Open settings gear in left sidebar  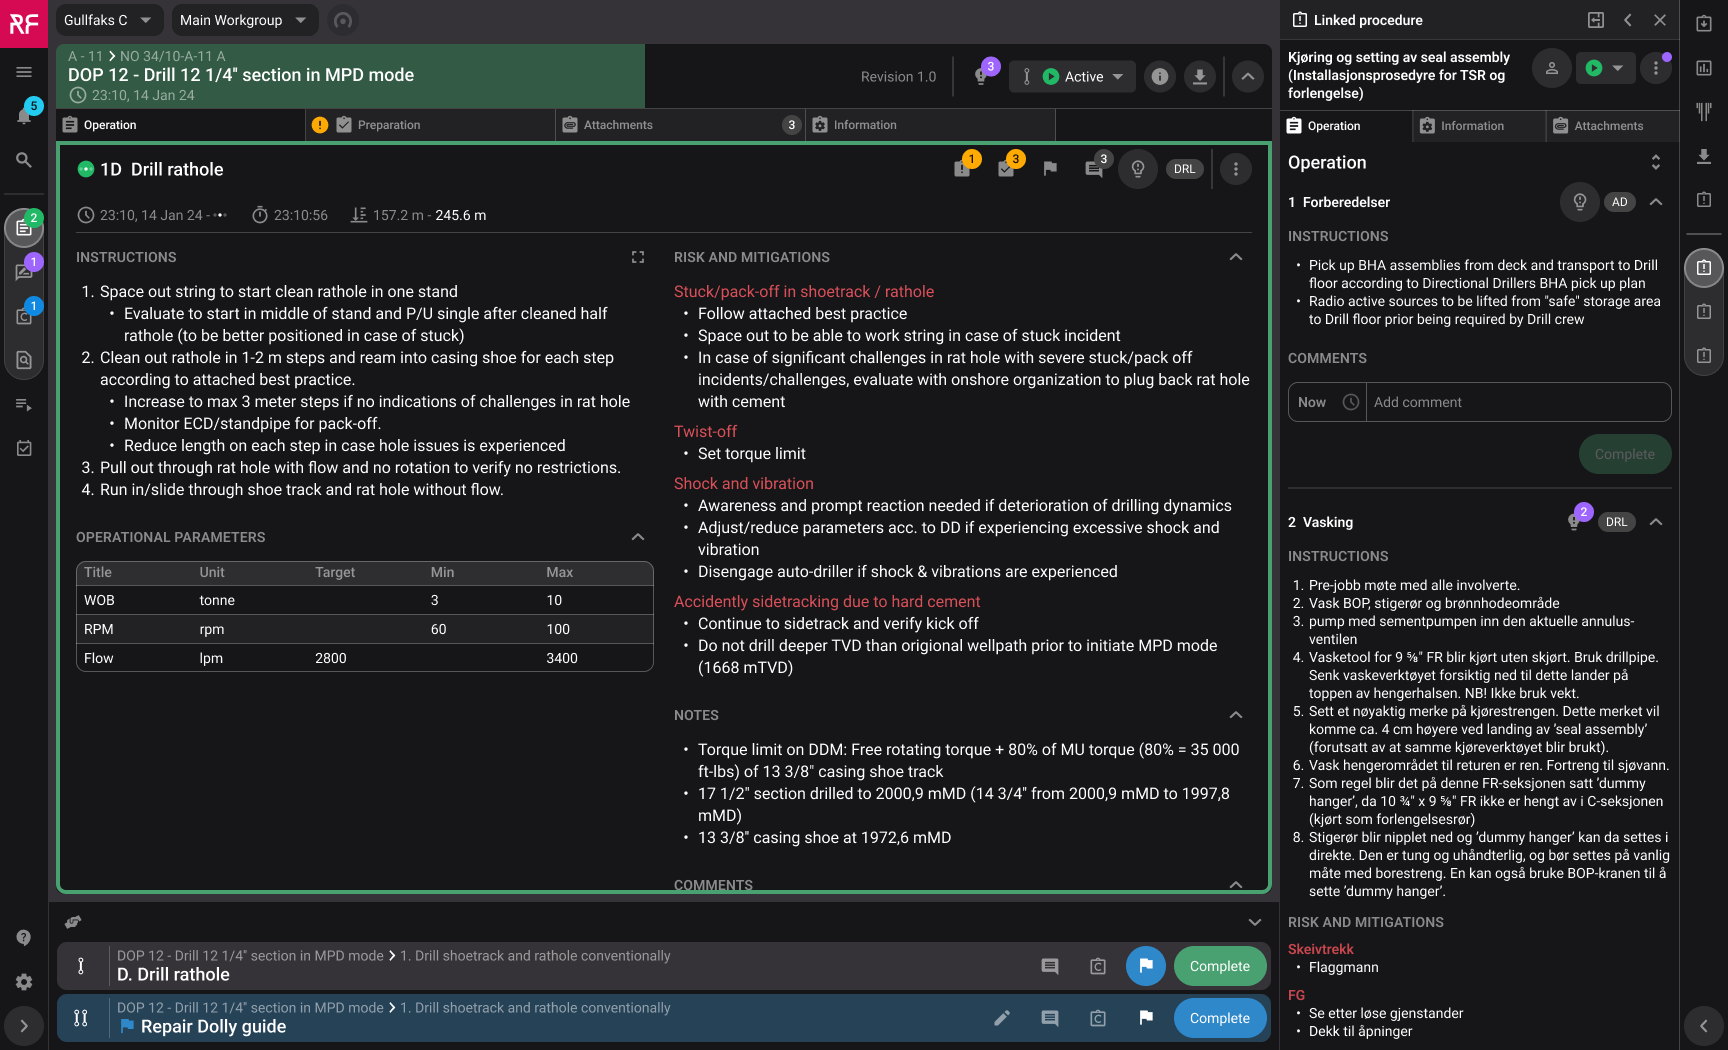(x=24, y=982)
